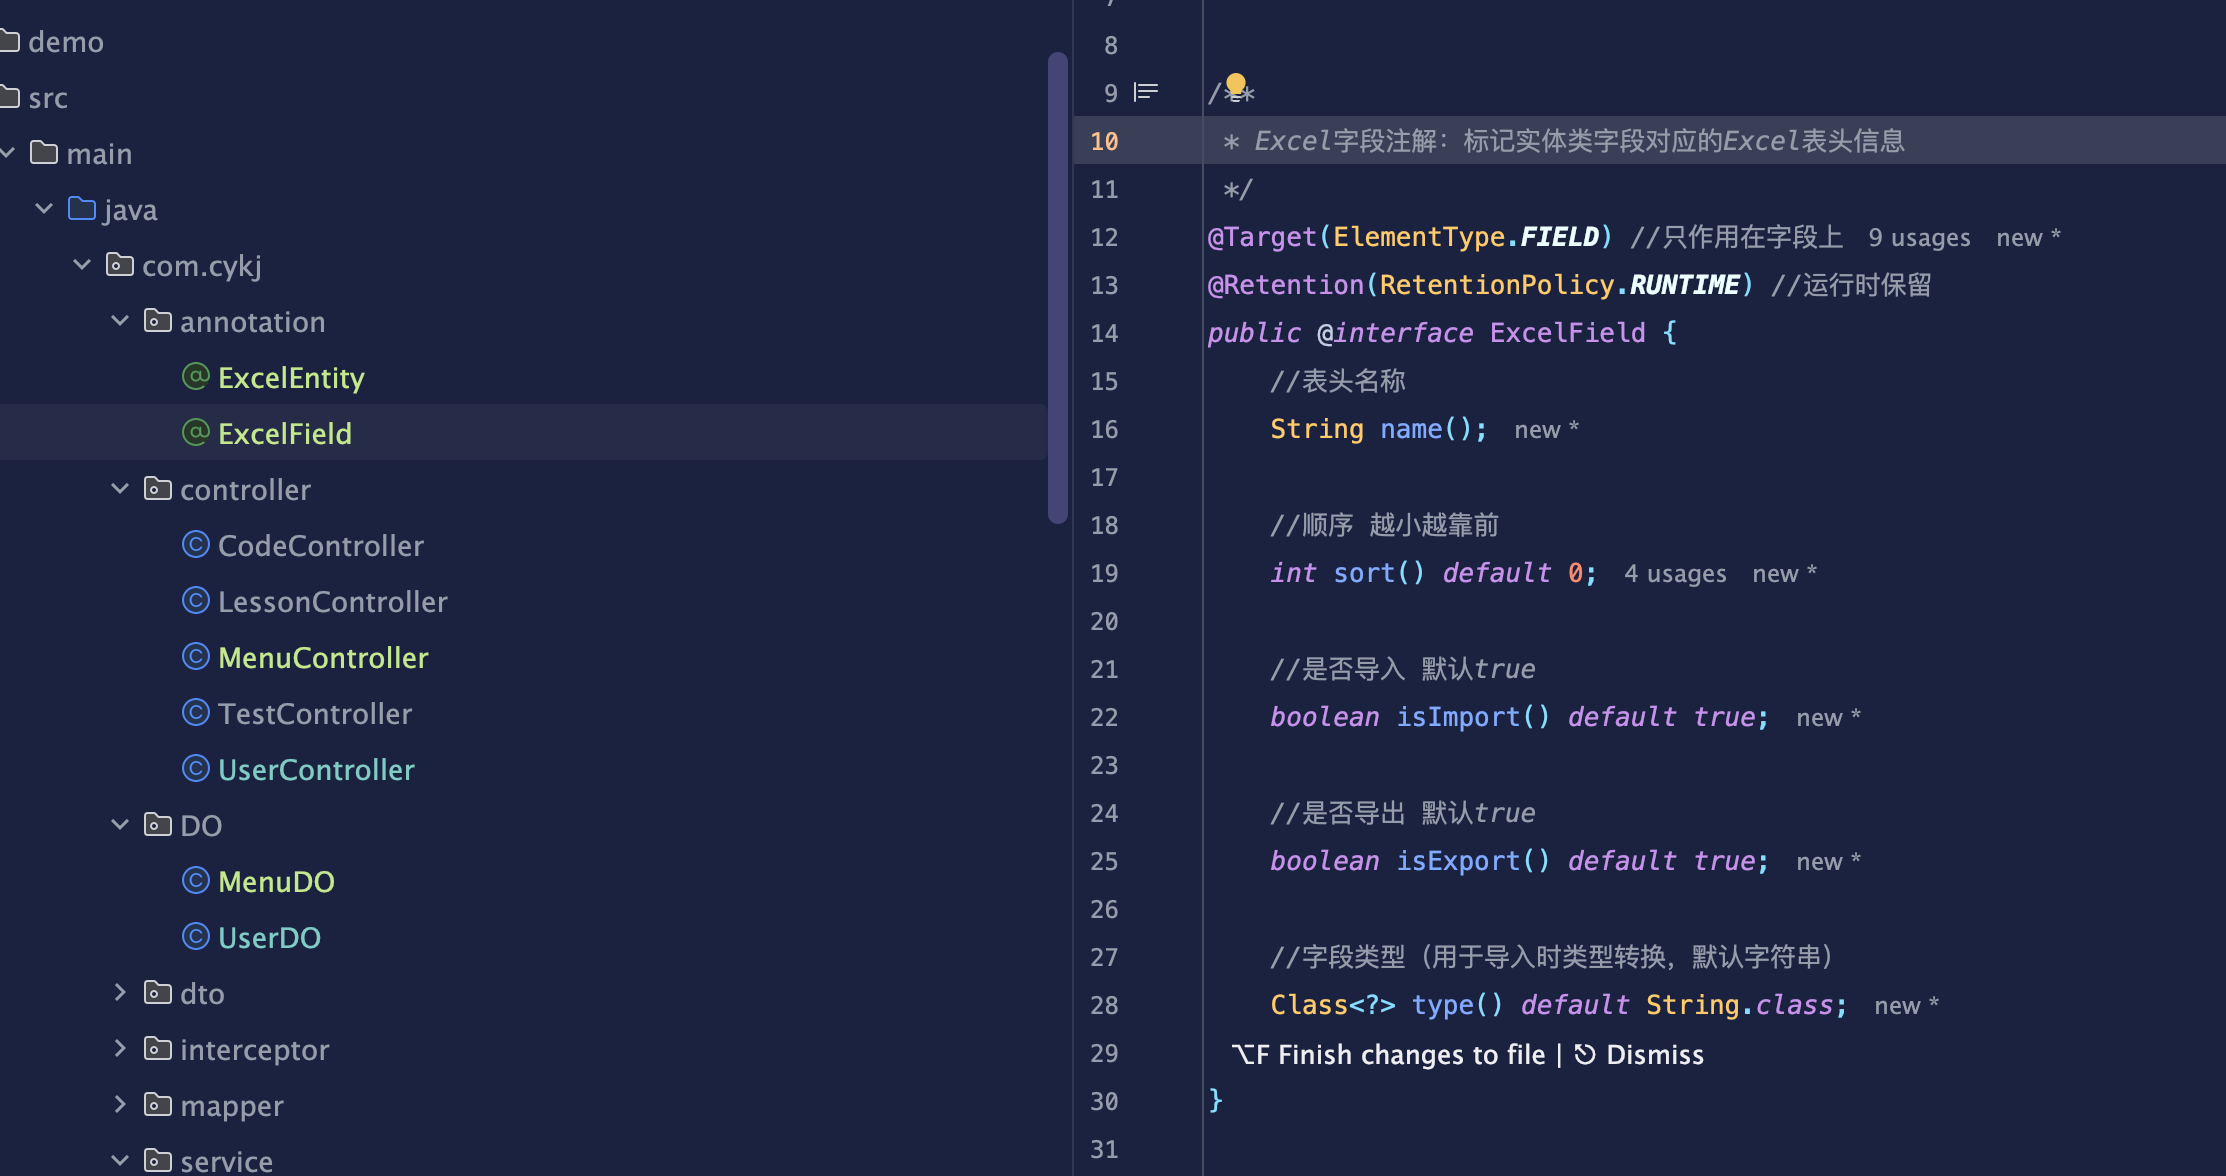This screenshot has height=1176, width=2226.
Task: Expand the interceptor package folder
Action: pyautogui.click(x=120, y=1049)
